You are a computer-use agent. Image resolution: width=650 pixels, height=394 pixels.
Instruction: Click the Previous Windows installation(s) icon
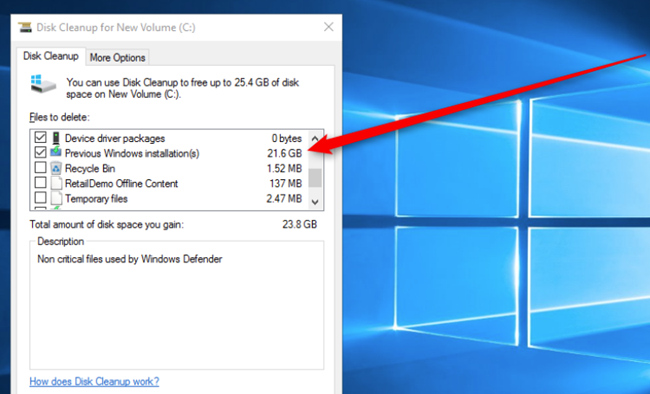56,152
